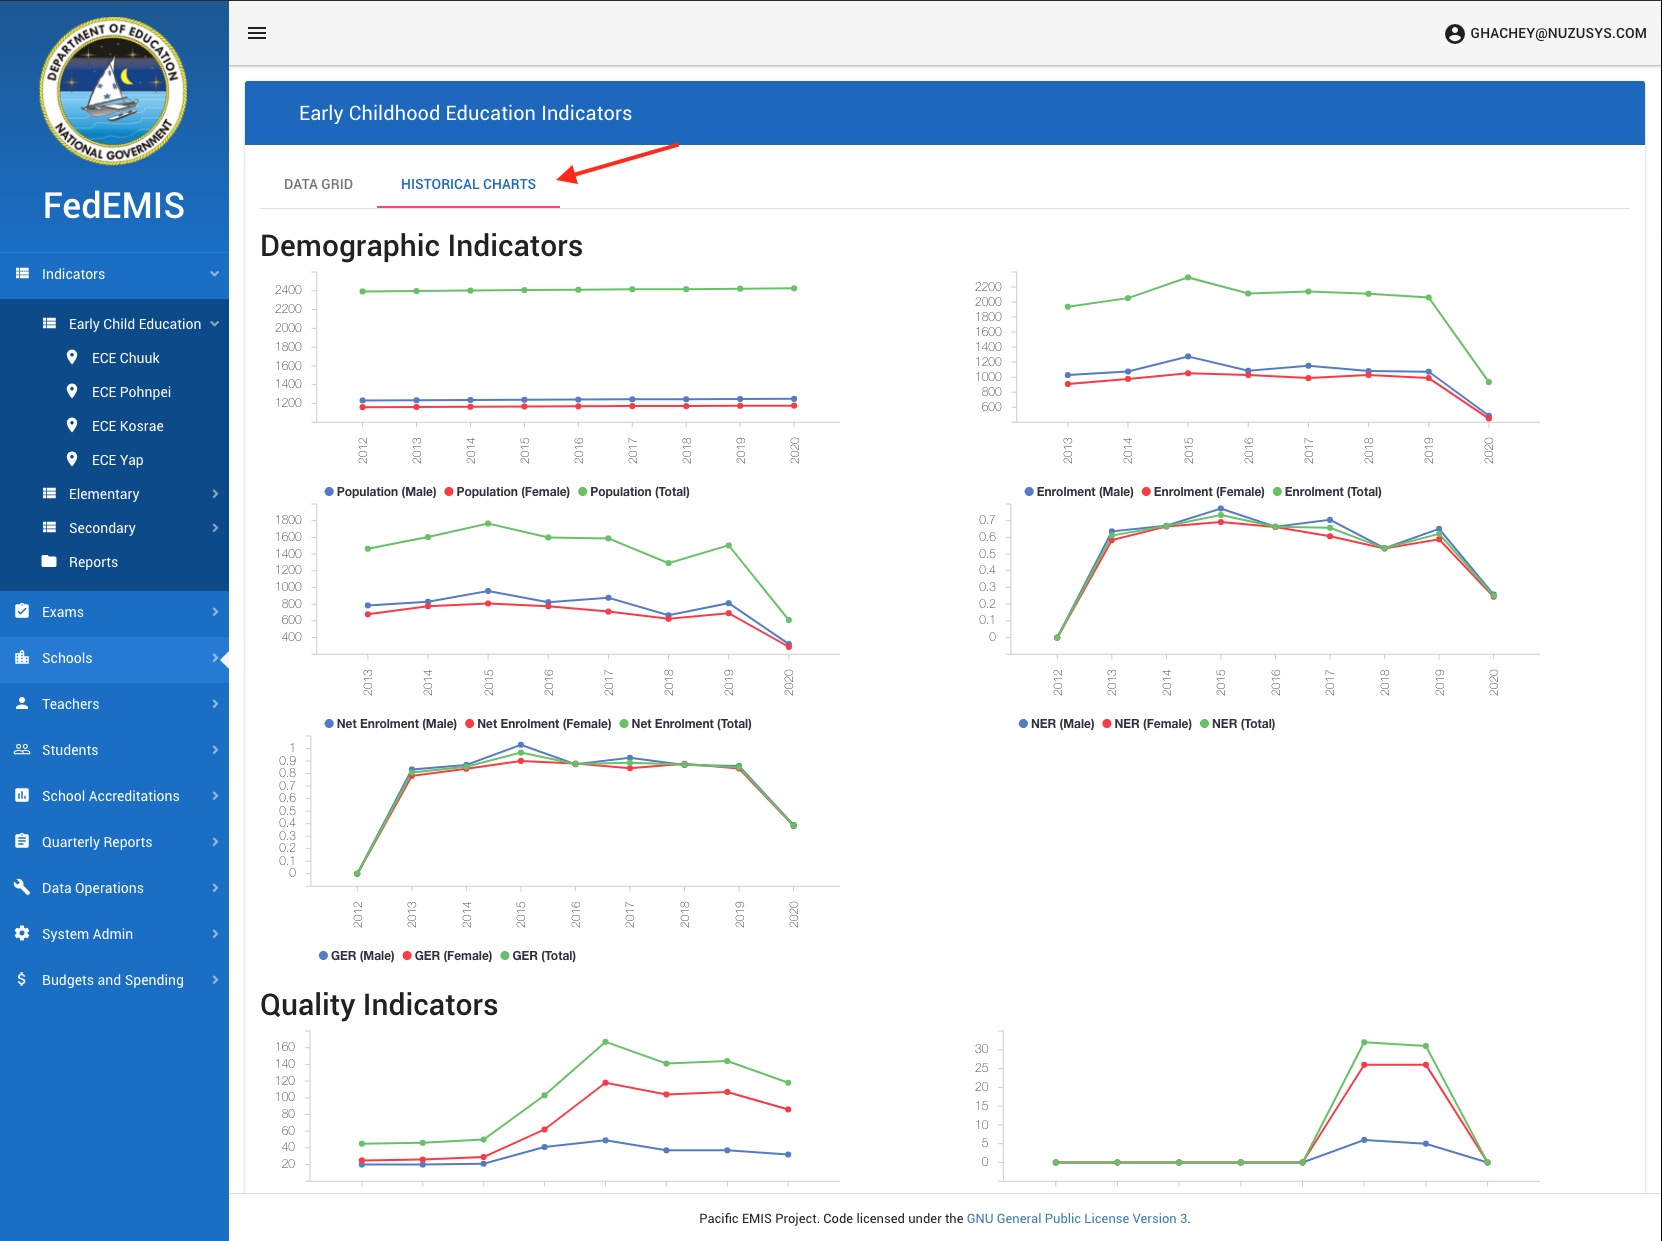1662x1241 pixels.
Task: Click the hamburger menu icon
Action: pyautogui.click(x=257, y=33)
